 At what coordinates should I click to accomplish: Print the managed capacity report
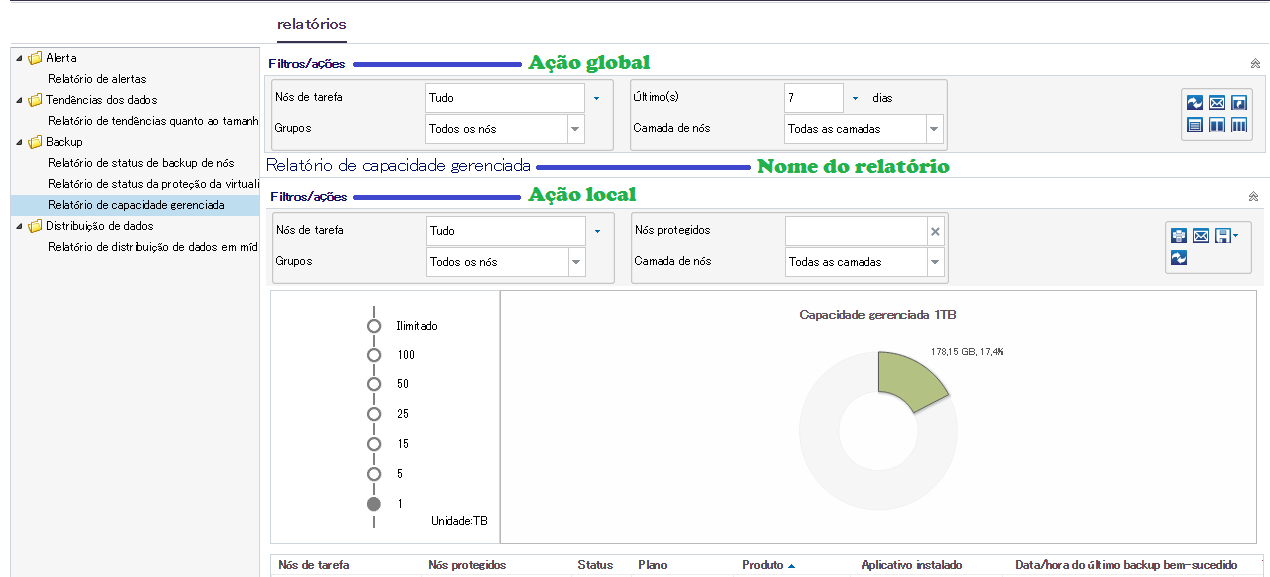point(1179,236)
